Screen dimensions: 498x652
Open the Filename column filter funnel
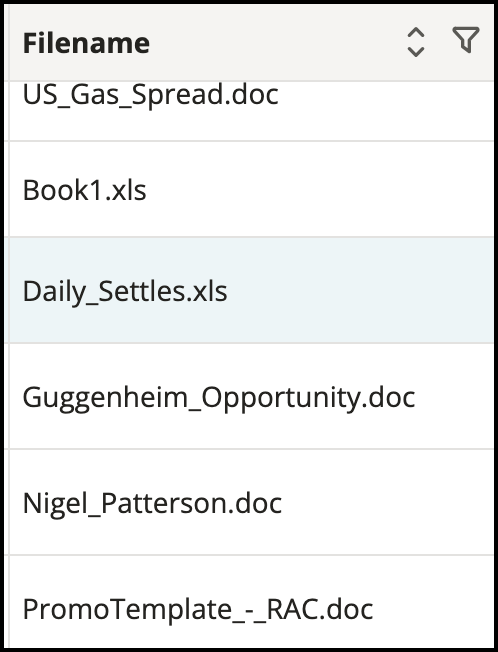click(x=466, y=40)
